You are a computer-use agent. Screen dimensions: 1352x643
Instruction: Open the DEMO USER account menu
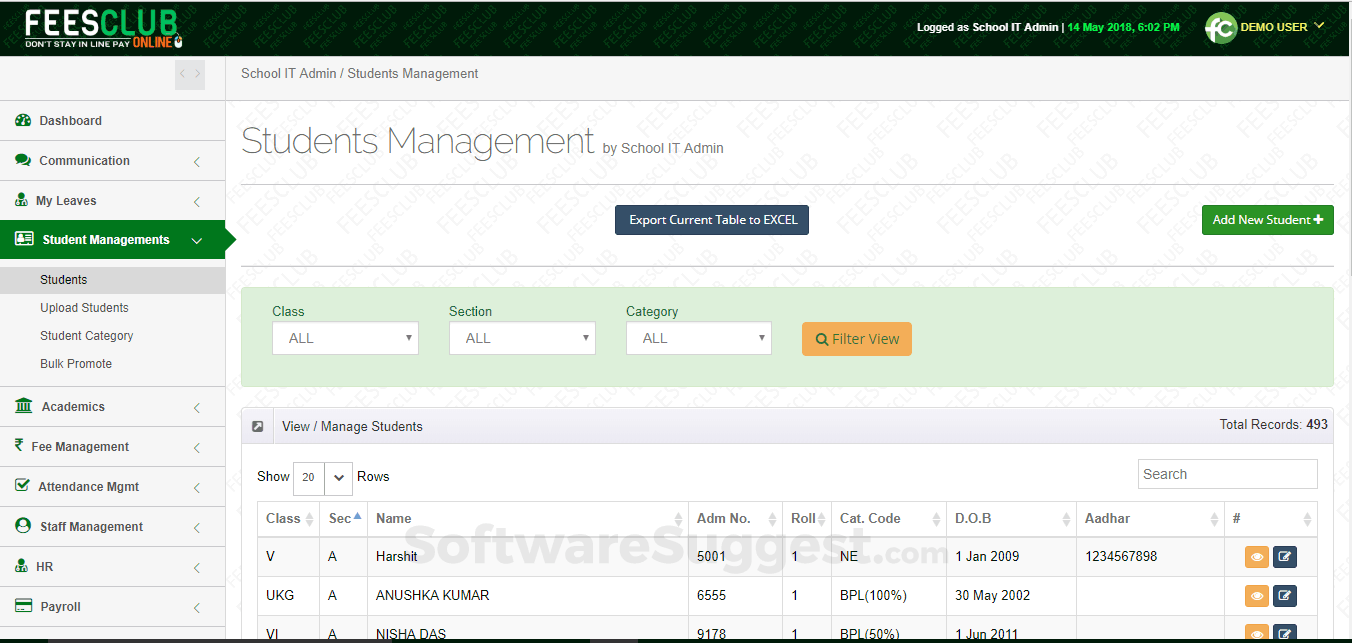pyautogui.click(x=1282, y=27)
